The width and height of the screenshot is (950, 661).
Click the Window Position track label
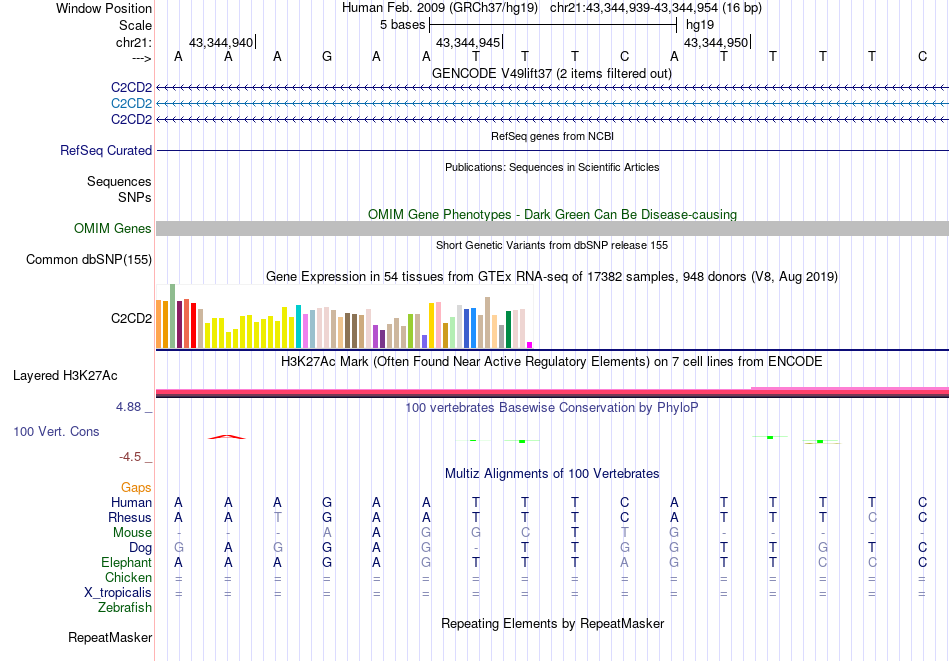click(x=104, y=8)
